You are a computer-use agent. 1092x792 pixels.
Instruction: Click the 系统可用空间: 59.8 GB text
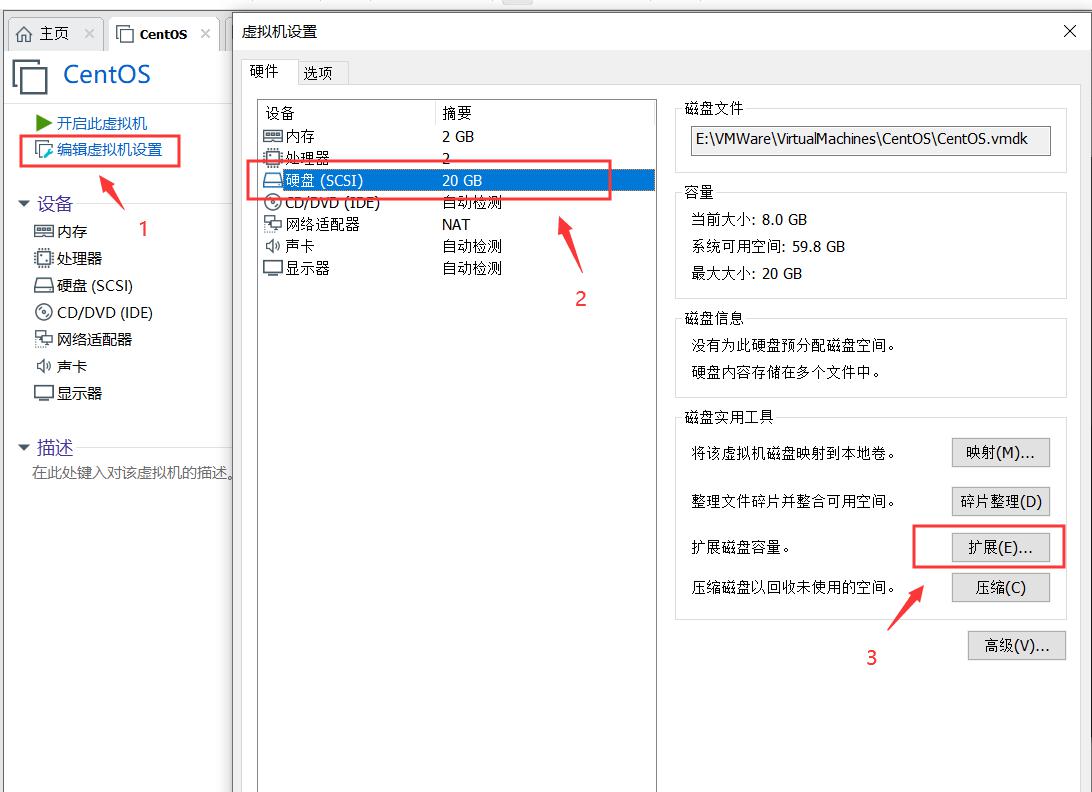768,247
